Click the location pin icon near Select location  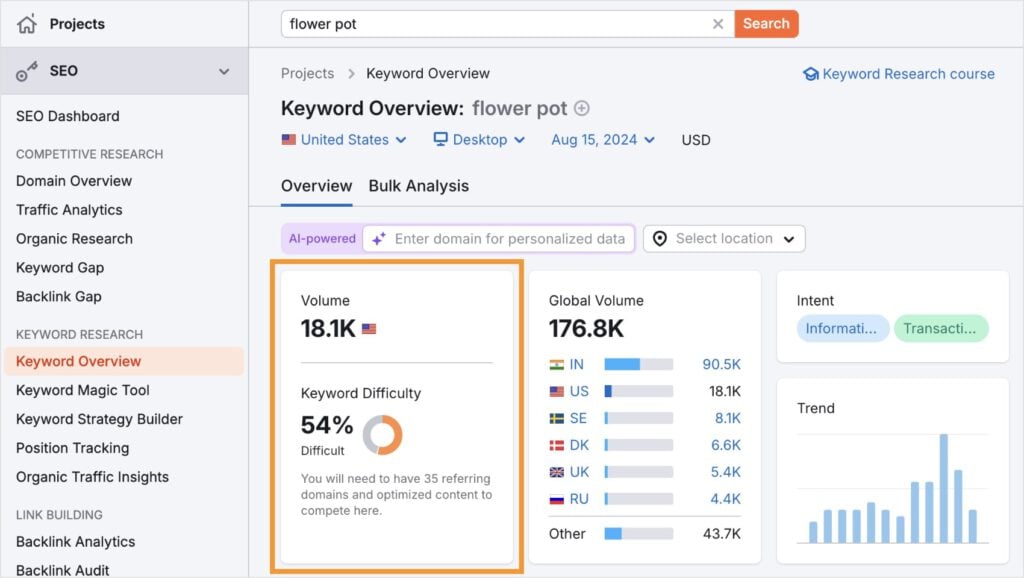(x=662, y=238)
